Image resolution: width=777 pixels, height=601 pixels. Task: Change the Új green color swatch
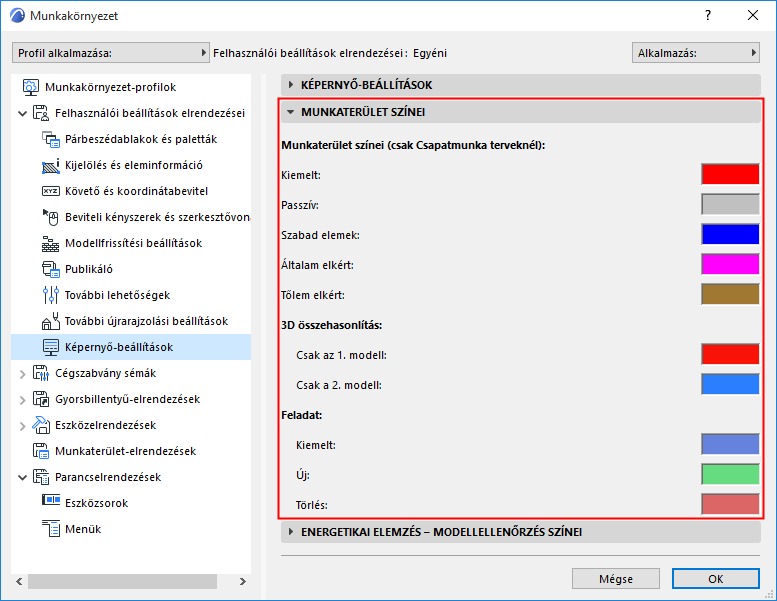[730, 474]
